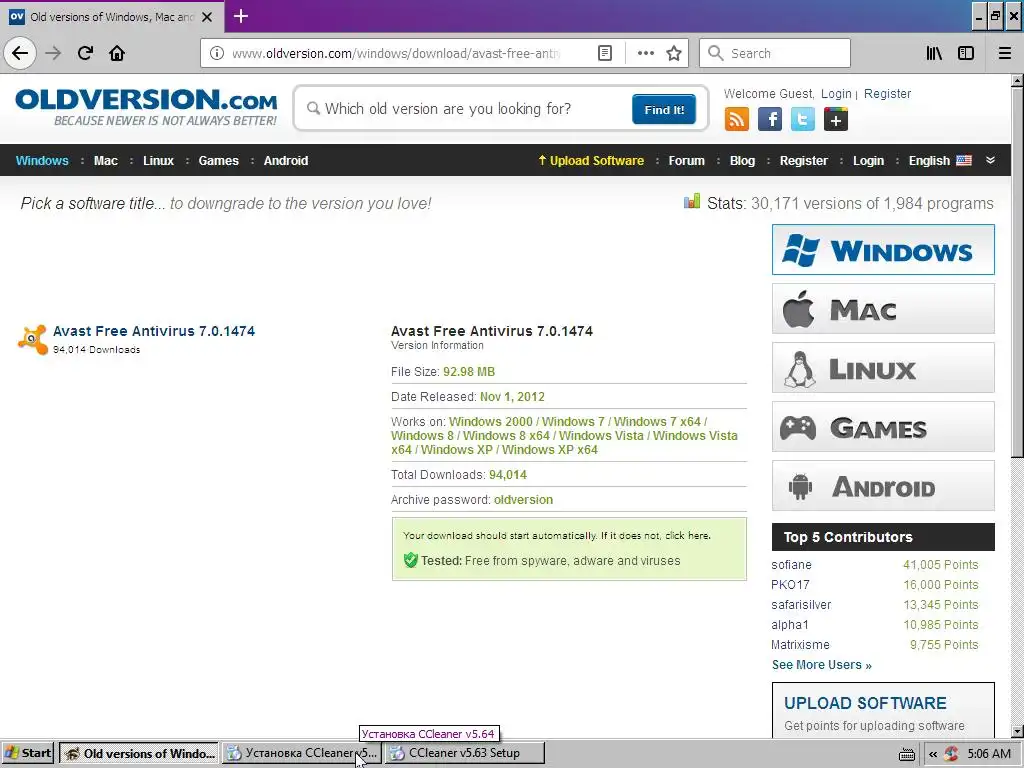Screen dimensions: 1024x768
Task: Open page actions three-dots menu
Action: pyautogui.click(x=645, y=53)
